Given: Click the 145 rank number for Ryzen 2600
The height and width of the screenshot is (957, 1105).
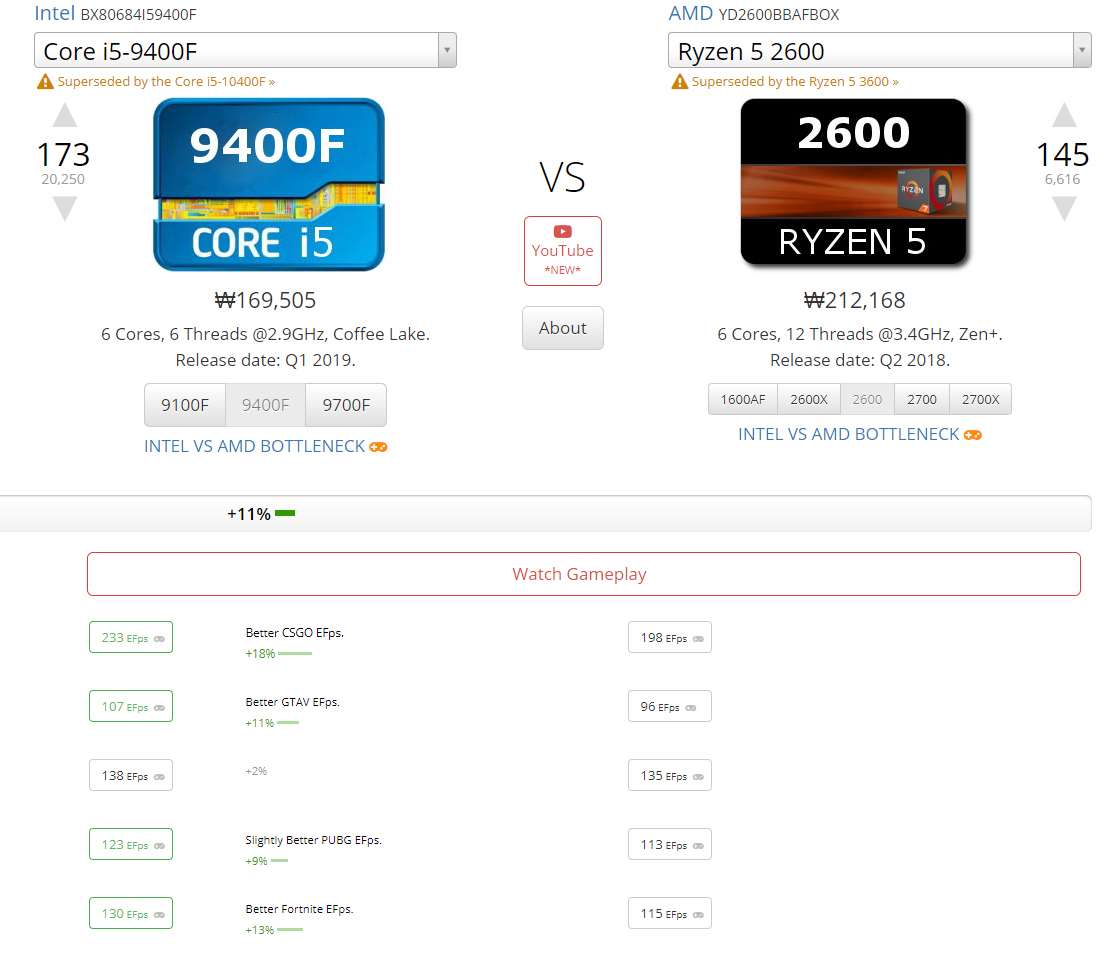Looking at the screenshot, I should pos(1063,155).
